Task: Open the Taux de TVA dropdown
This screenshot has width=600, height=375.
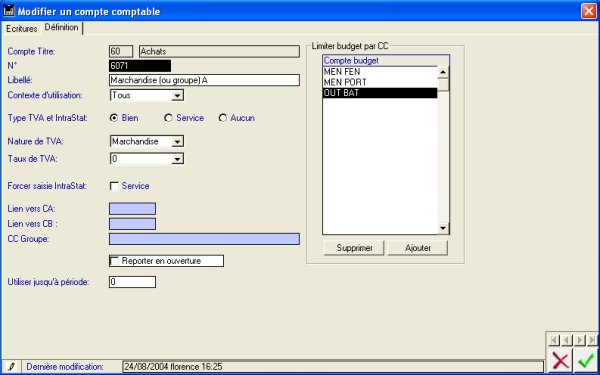Action: pyautogui.click(x=177, y=159)
